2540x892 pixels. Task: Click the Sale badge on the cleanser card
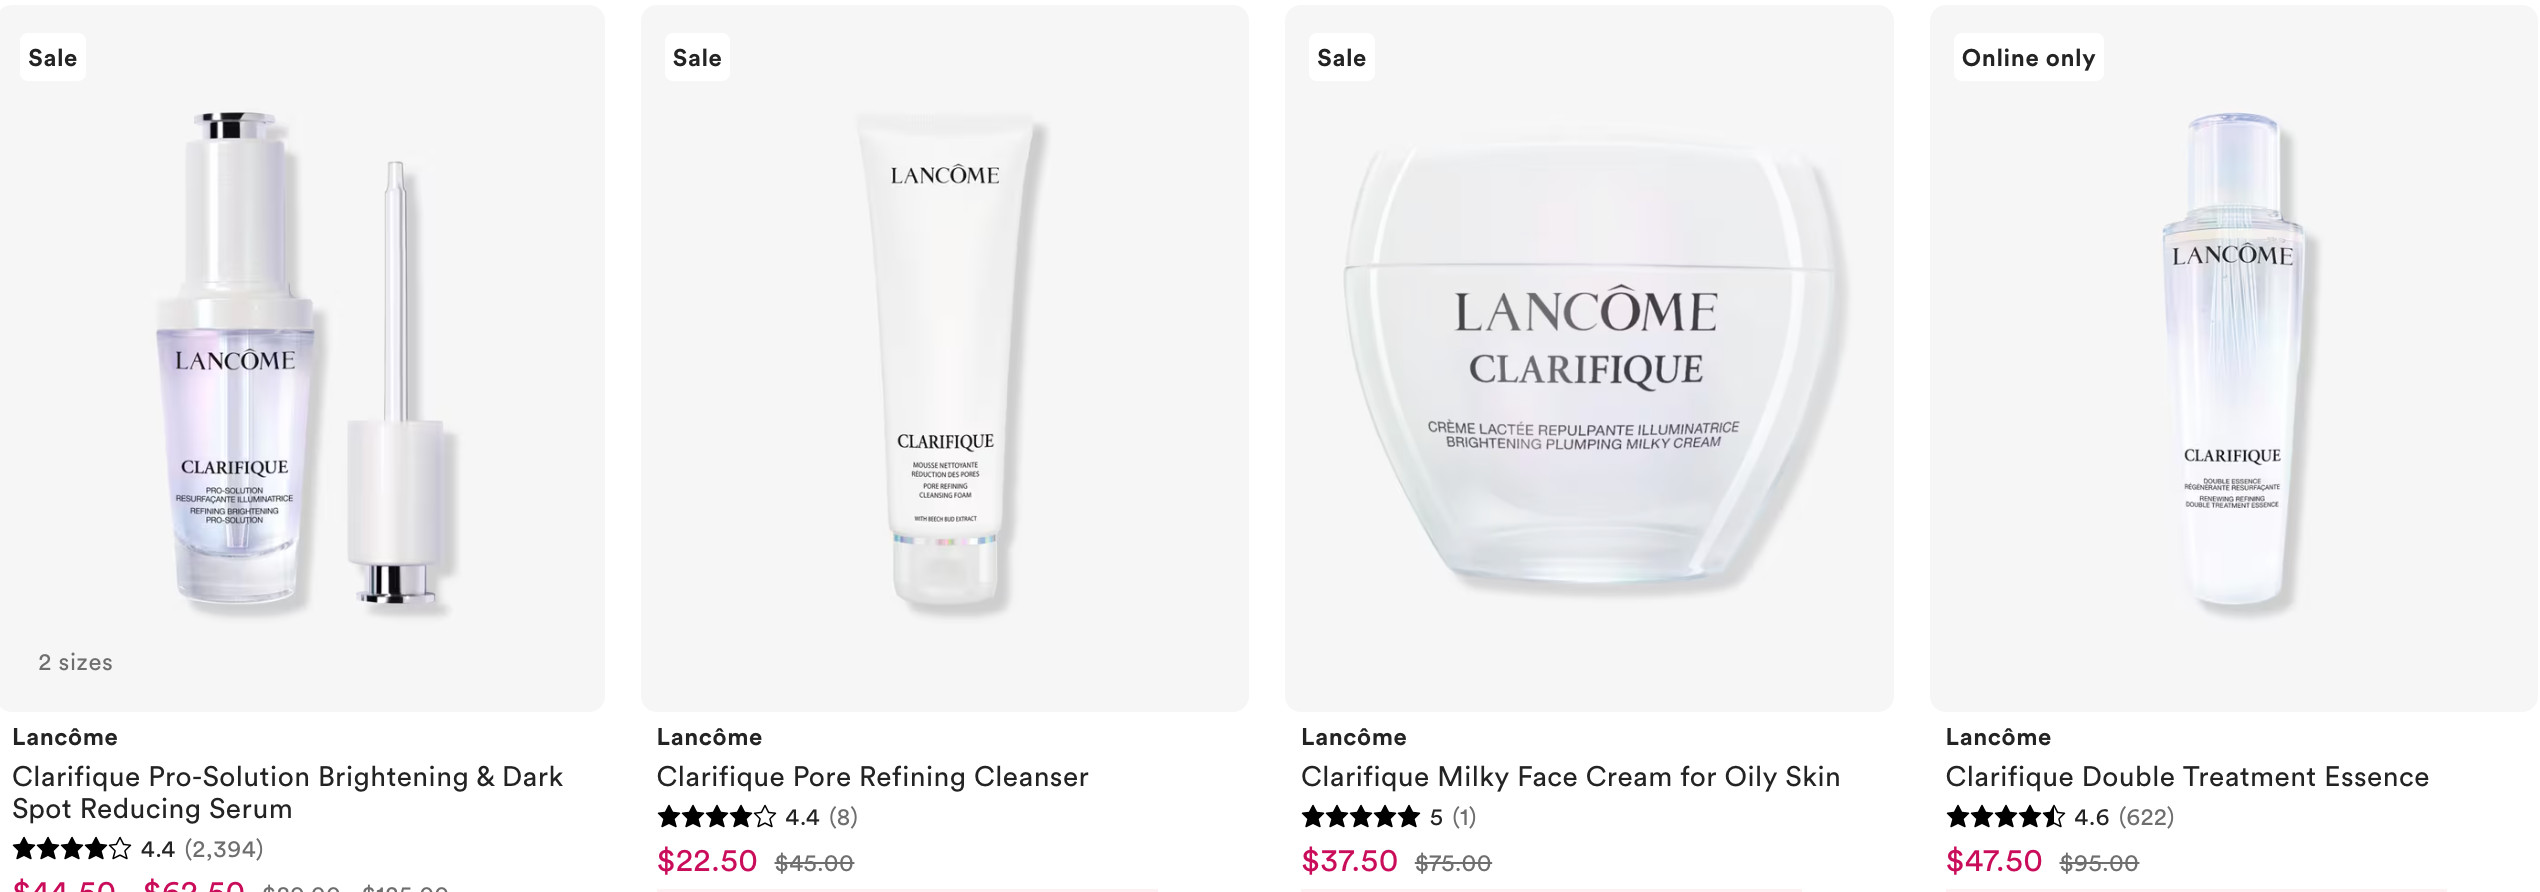click(x=697, y=58)
